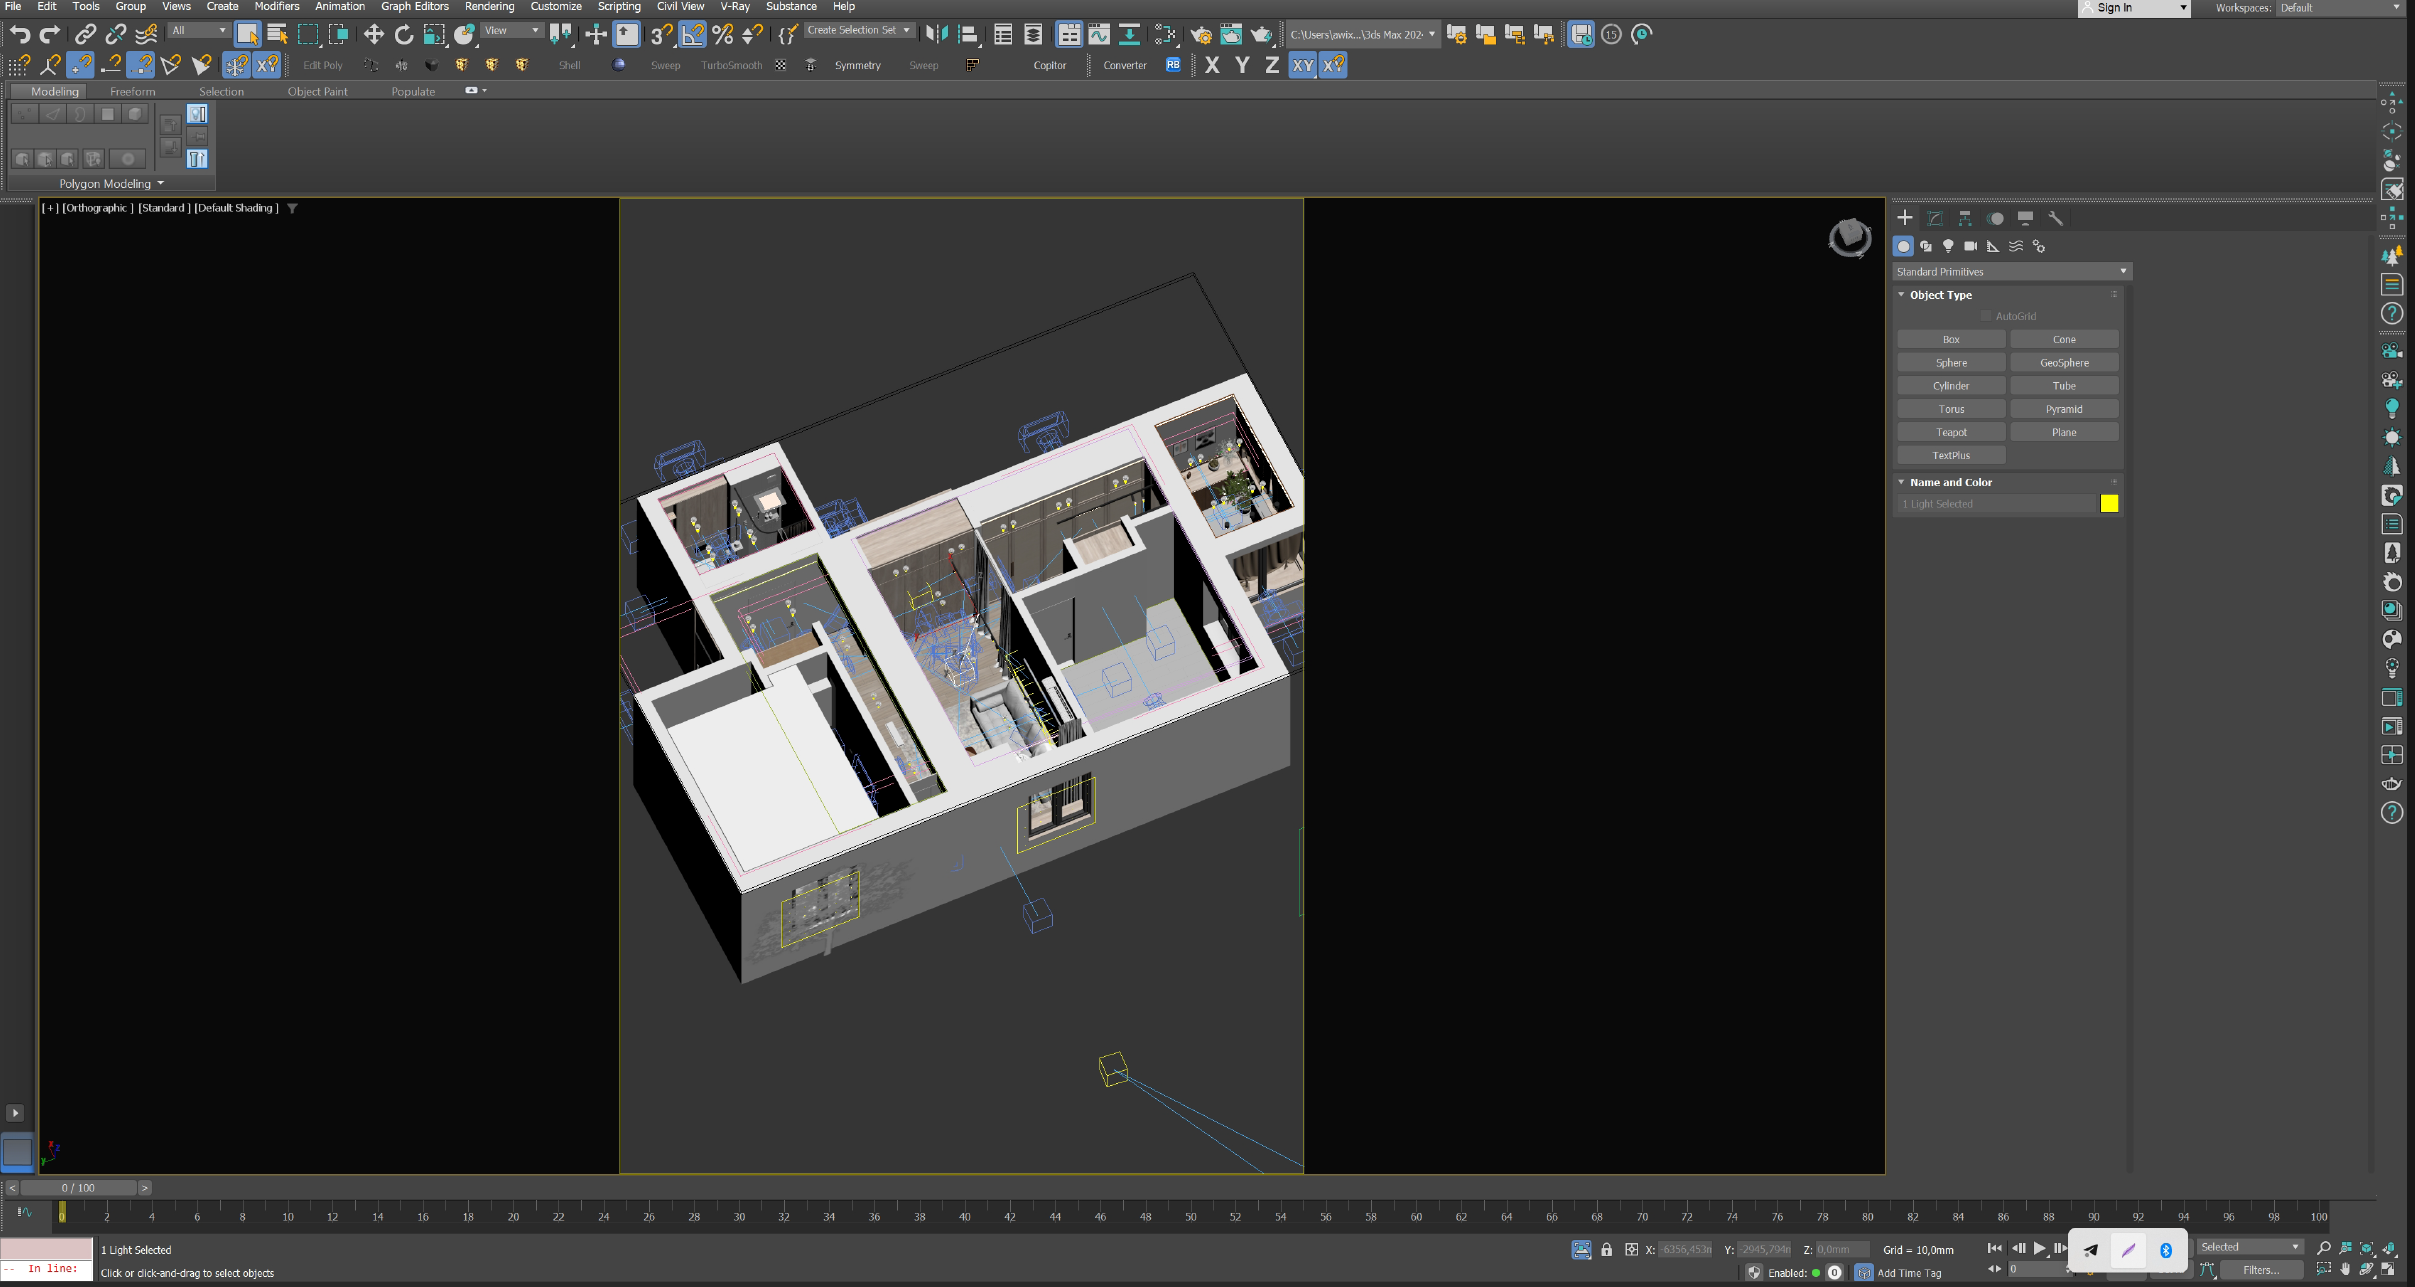2415x1287 pixels.
Task: Open the Mirror tool
Action: click(936, 35)
